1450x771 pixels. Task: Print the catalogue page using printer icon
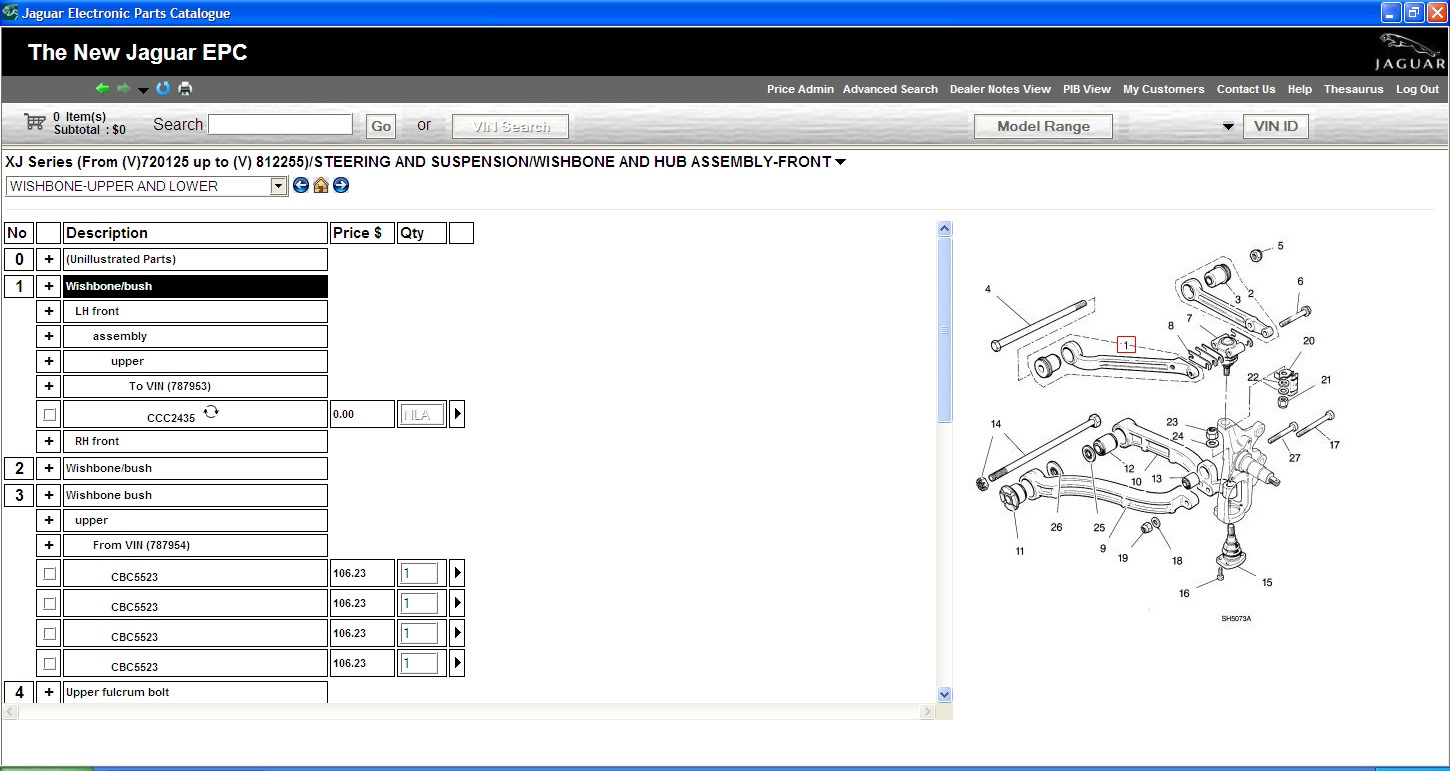tap(185, 89)
